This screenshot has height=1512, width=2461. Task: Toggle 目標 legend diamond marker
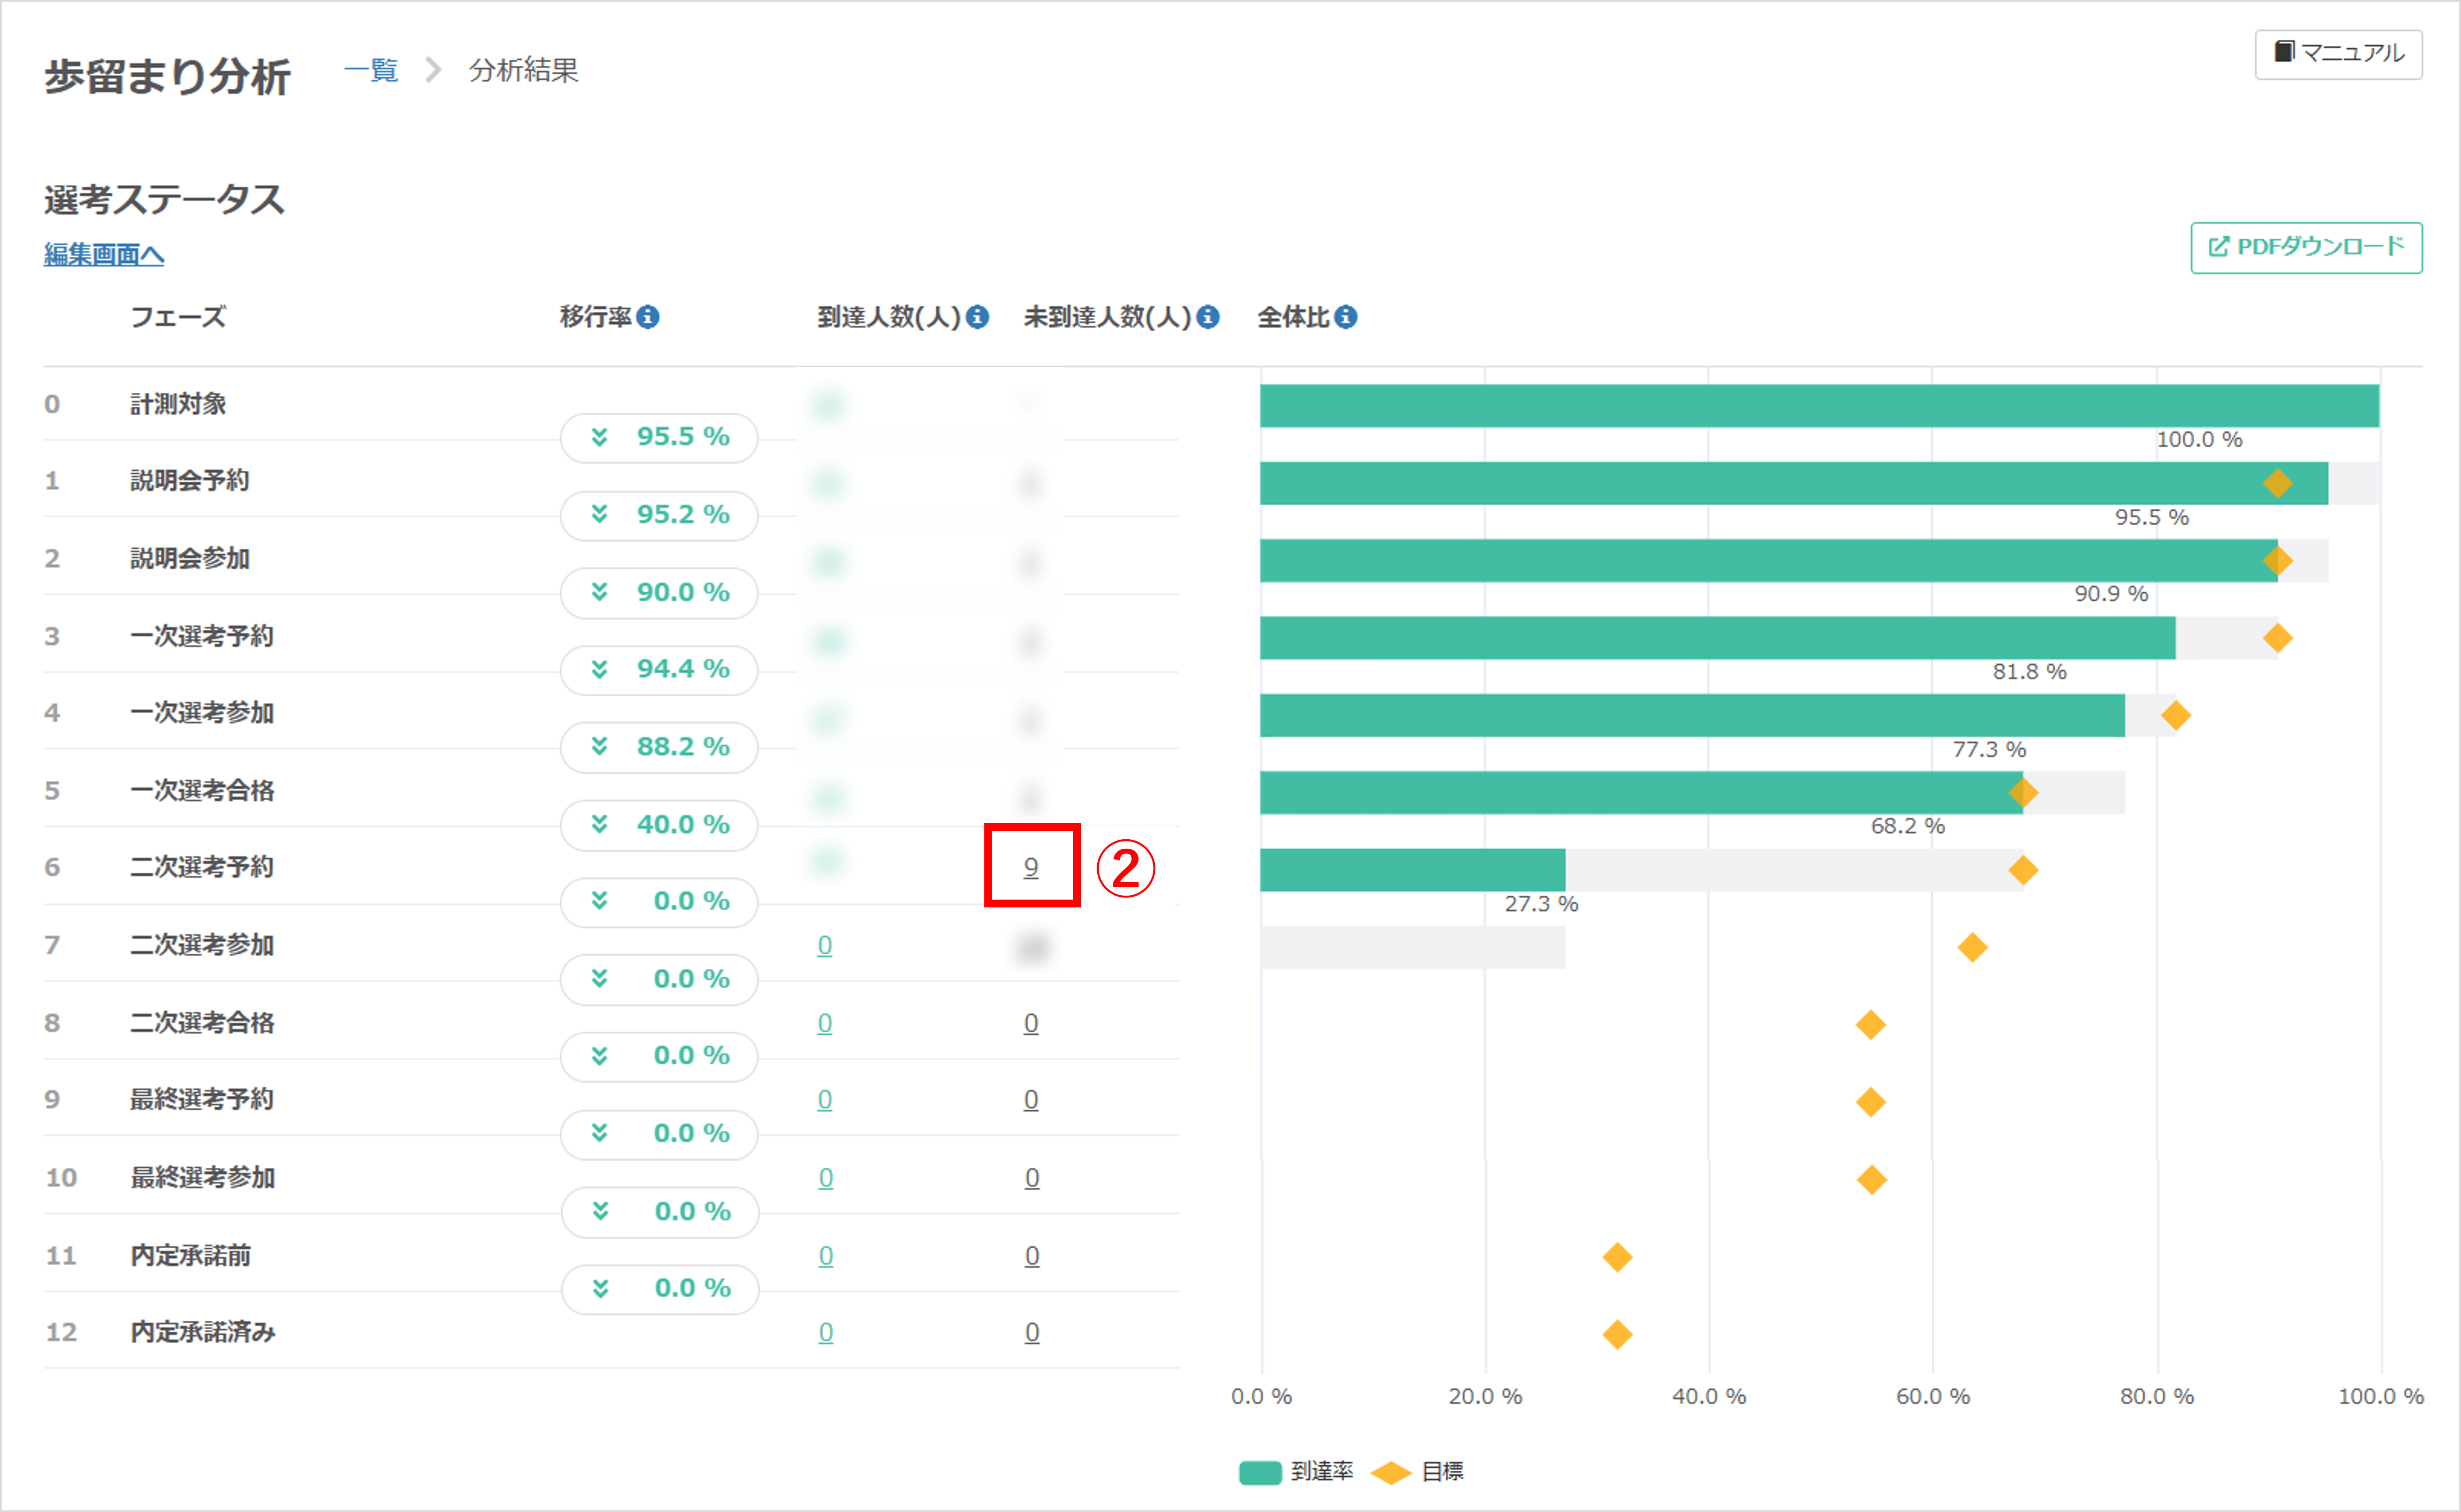[x=1391, y=1472]
